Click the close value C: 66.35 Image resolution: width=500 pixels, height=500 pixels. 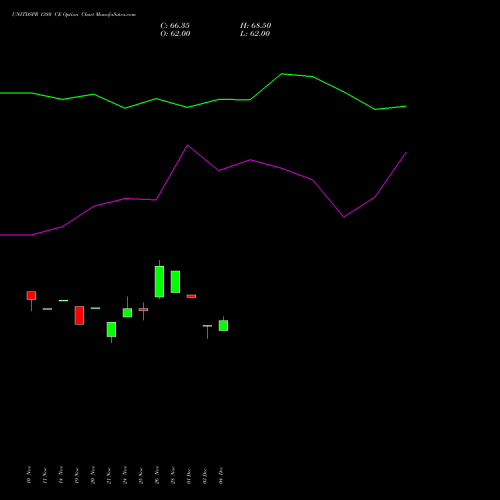point(175,26)
